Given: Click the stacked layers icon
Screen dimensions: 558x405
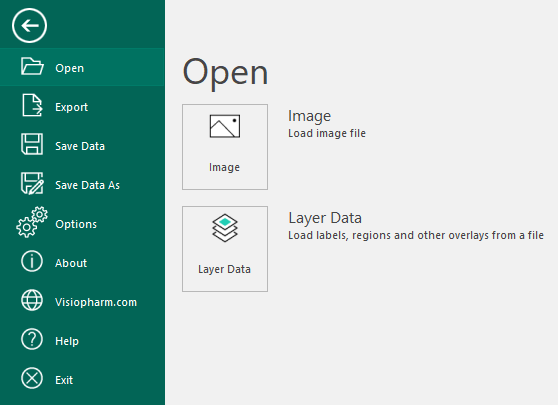Looking at the screenshot, I should click(225, 228).
